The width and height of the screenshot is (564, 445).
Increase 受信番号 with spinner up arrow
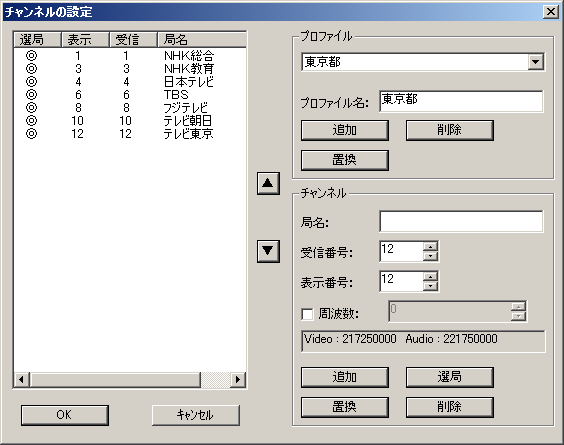(430, 247)
